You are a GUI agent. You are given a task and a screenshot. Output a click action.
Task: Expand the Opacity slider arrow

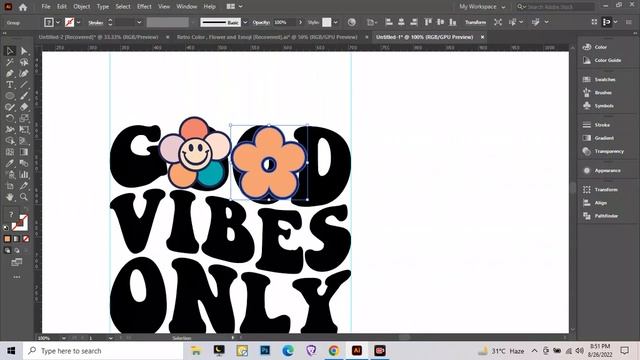(300, 22)
